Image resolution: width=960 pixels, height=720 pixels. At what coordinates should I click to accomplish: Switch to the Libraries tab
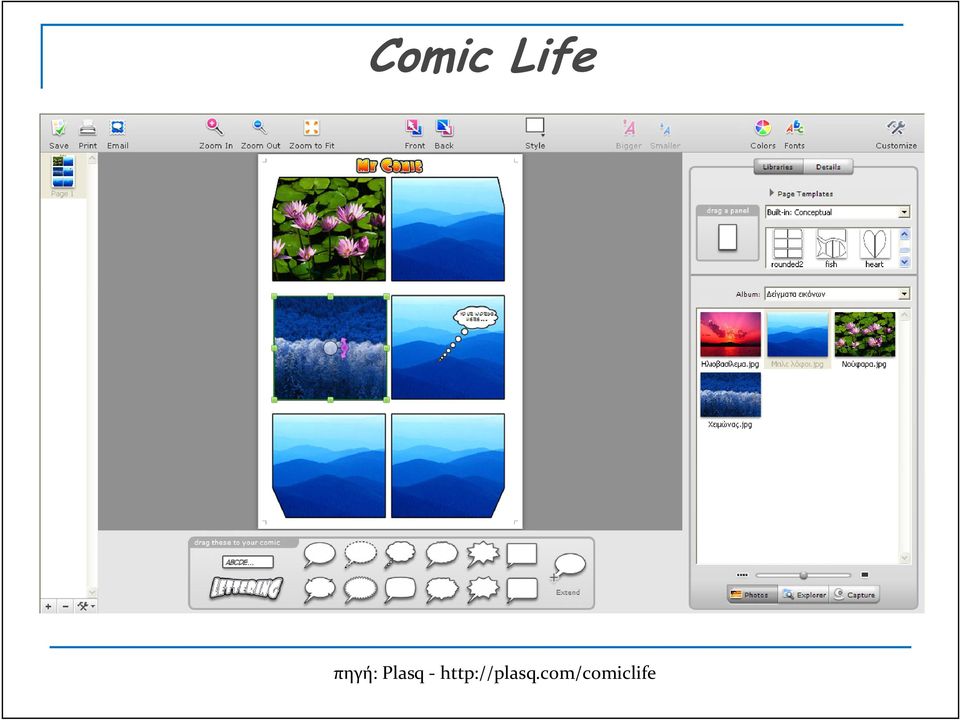(x=778, y=167)
